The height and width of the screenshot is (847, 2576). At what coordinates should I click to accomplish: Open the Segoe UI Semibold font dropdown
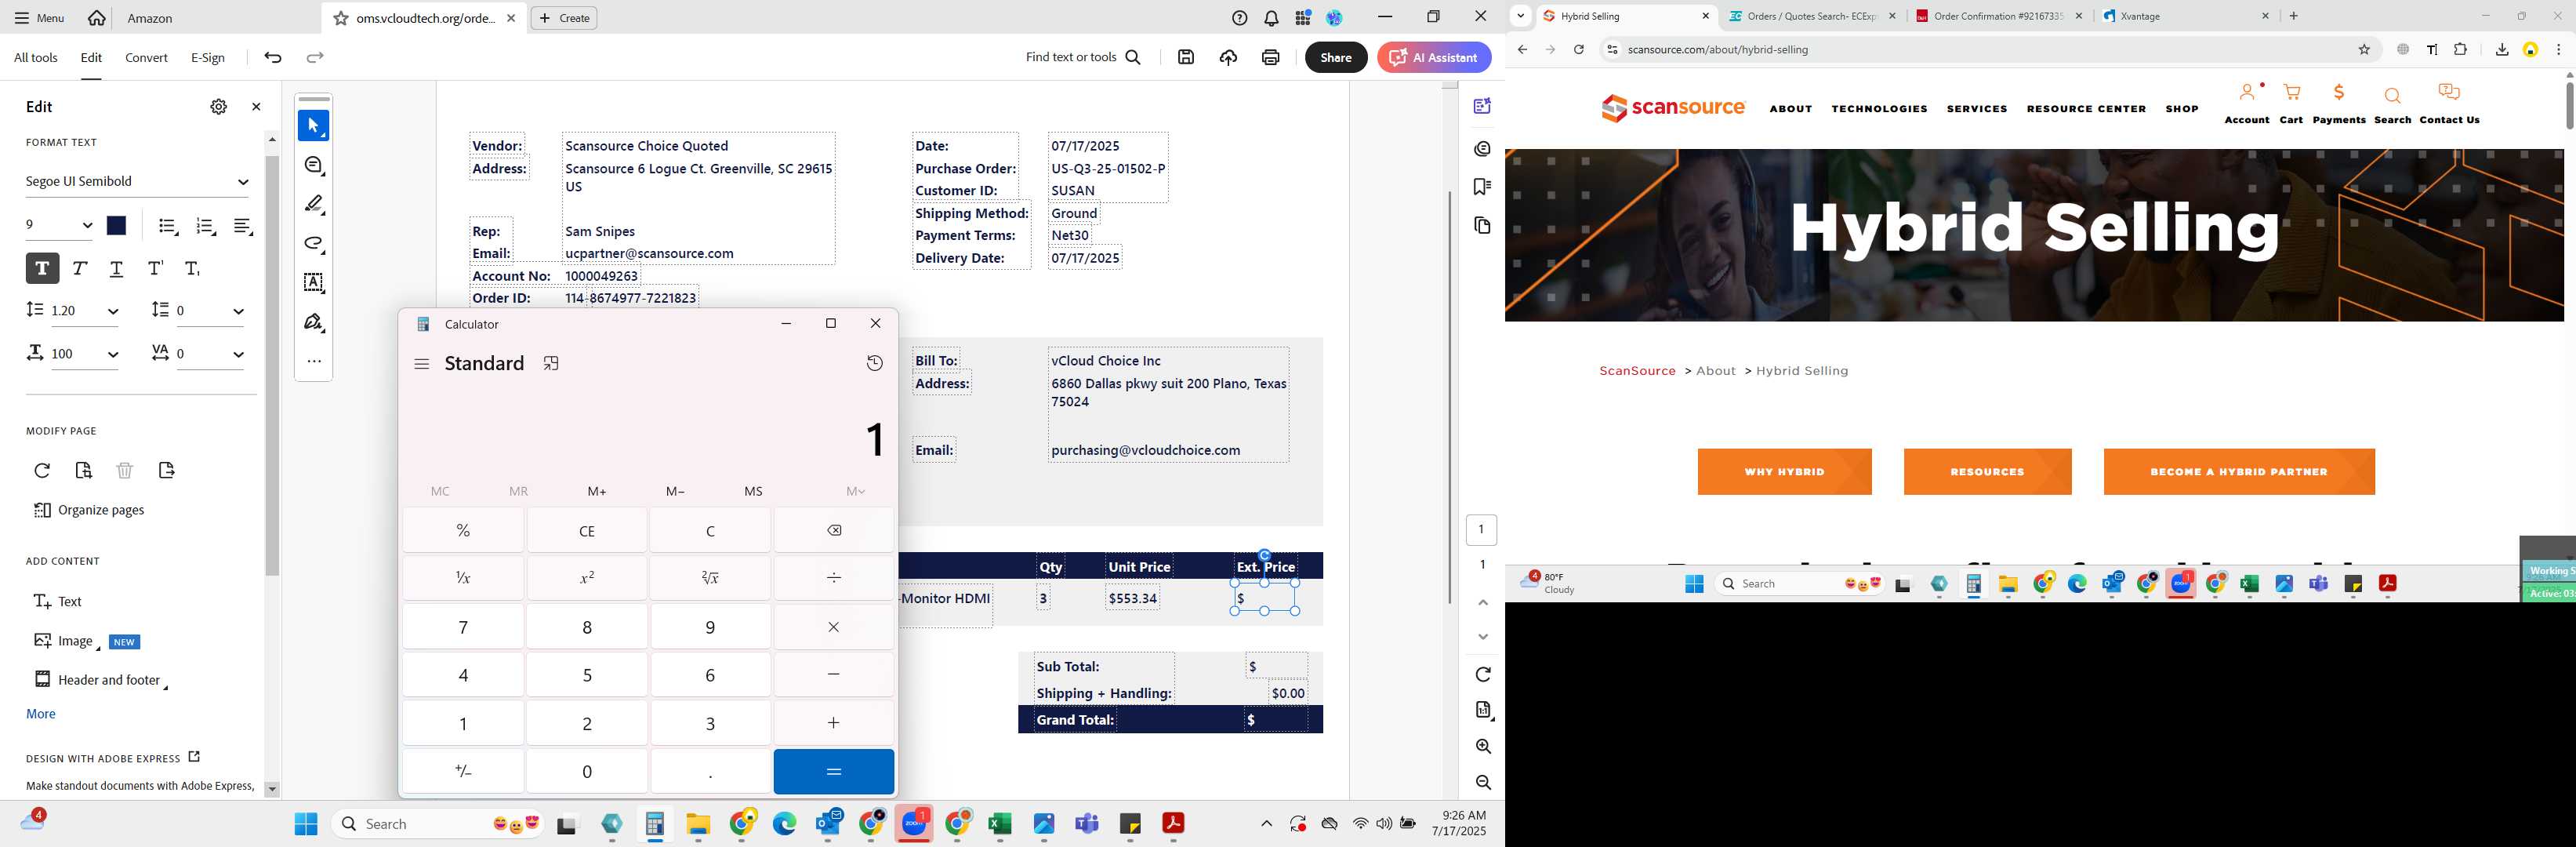tap(137, 181)
